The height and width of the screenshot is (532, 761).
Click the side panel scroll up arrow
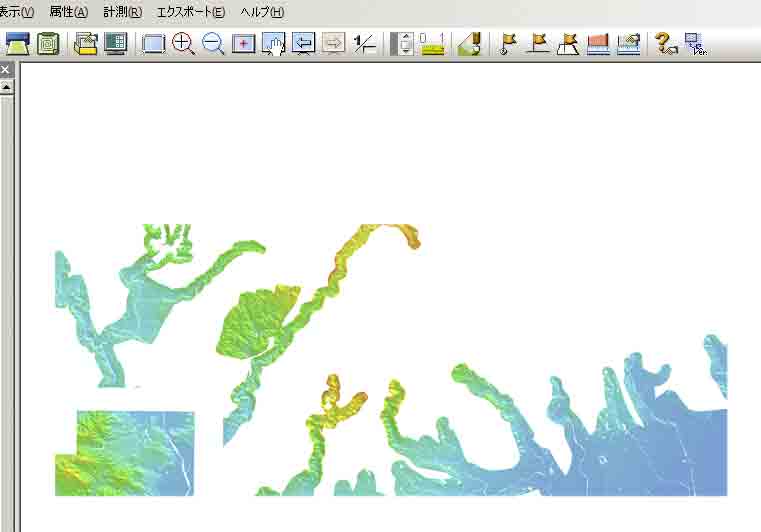(6, 87)
